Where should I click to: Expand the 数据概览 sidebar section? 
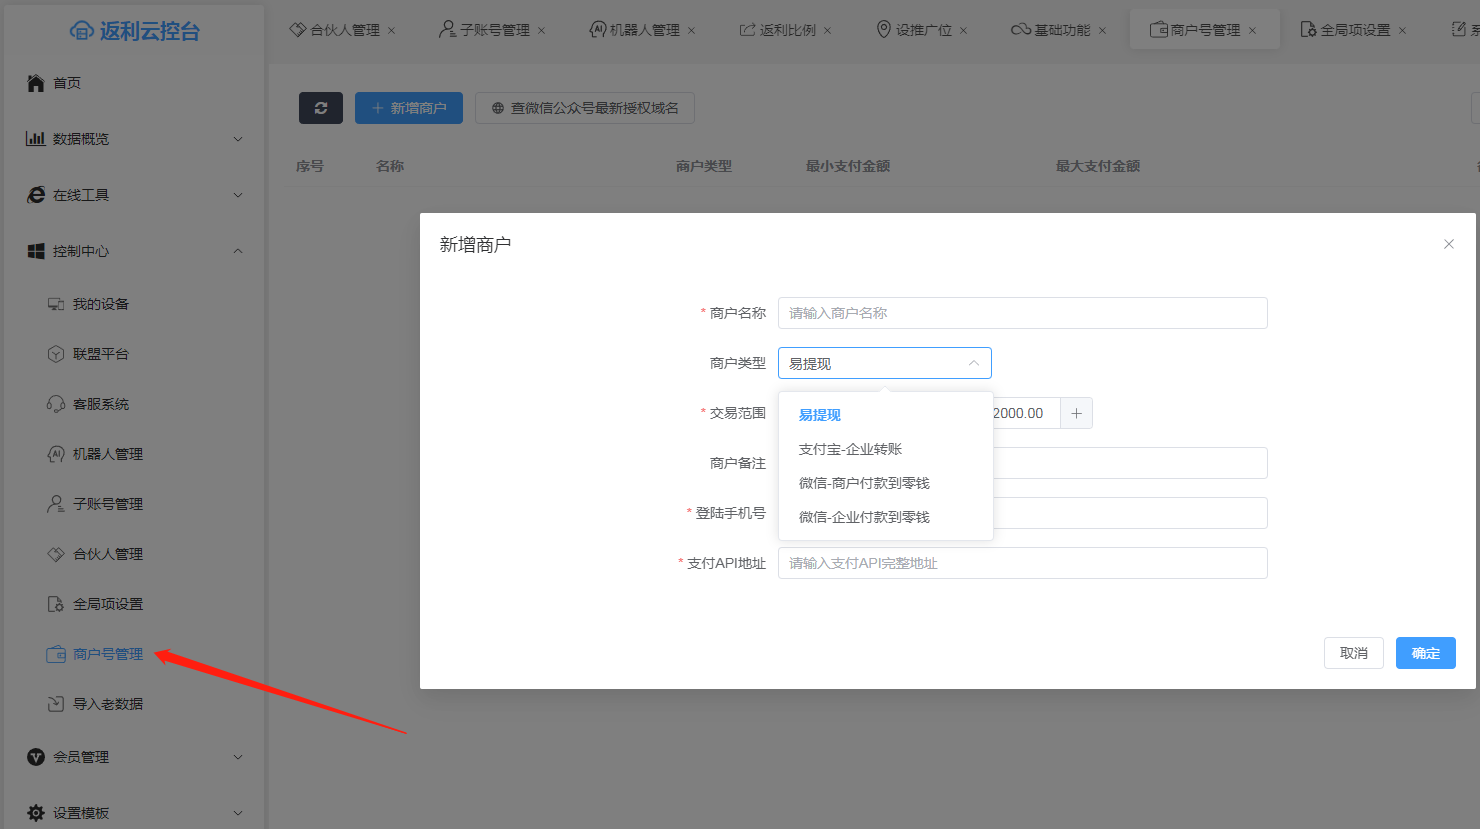click(x=238, y=139)
